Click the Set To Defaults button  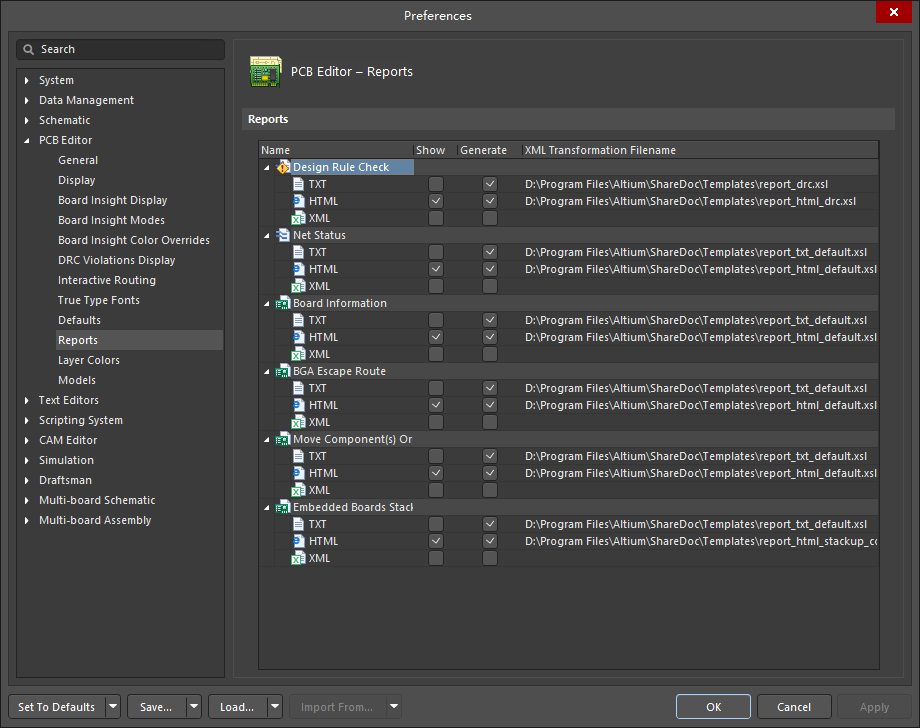[57, 707]
